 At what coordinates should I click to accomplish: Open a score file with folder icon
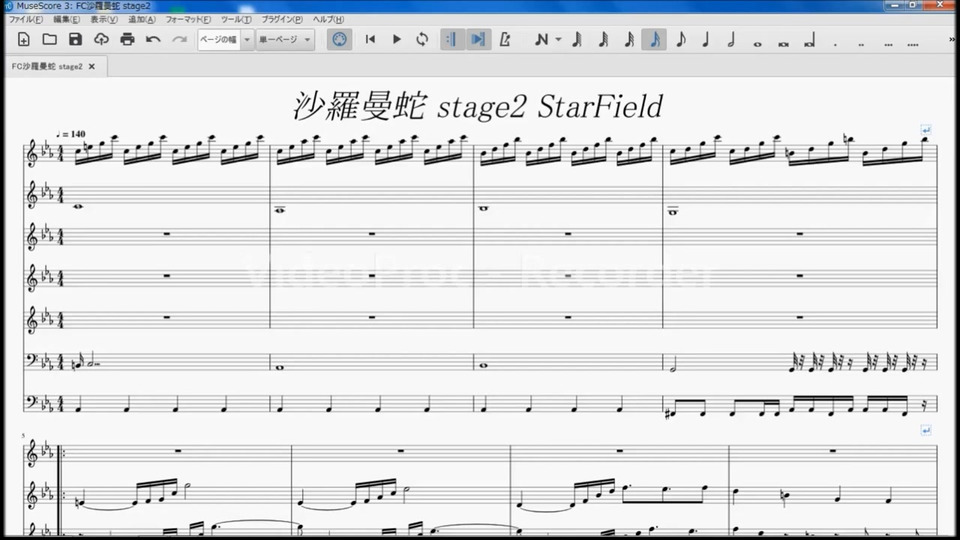click(50, 40)
